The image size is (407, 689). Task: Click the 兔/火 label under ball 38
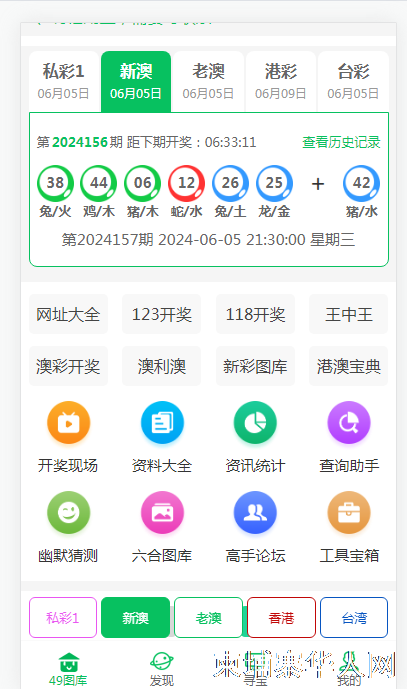pyautogui.click(x=55, y=212)
